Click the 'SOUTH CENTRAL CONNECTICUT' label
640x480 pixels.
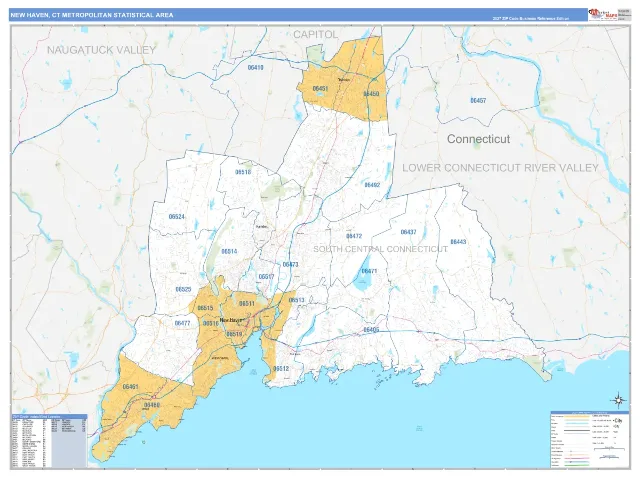pos(380,249)
